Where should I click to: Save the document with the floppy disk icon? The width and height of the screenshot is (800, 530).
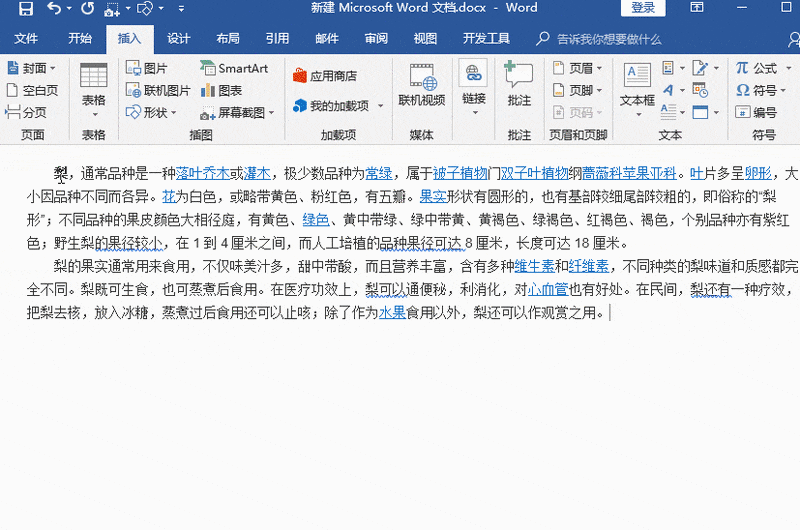(26, 8)
